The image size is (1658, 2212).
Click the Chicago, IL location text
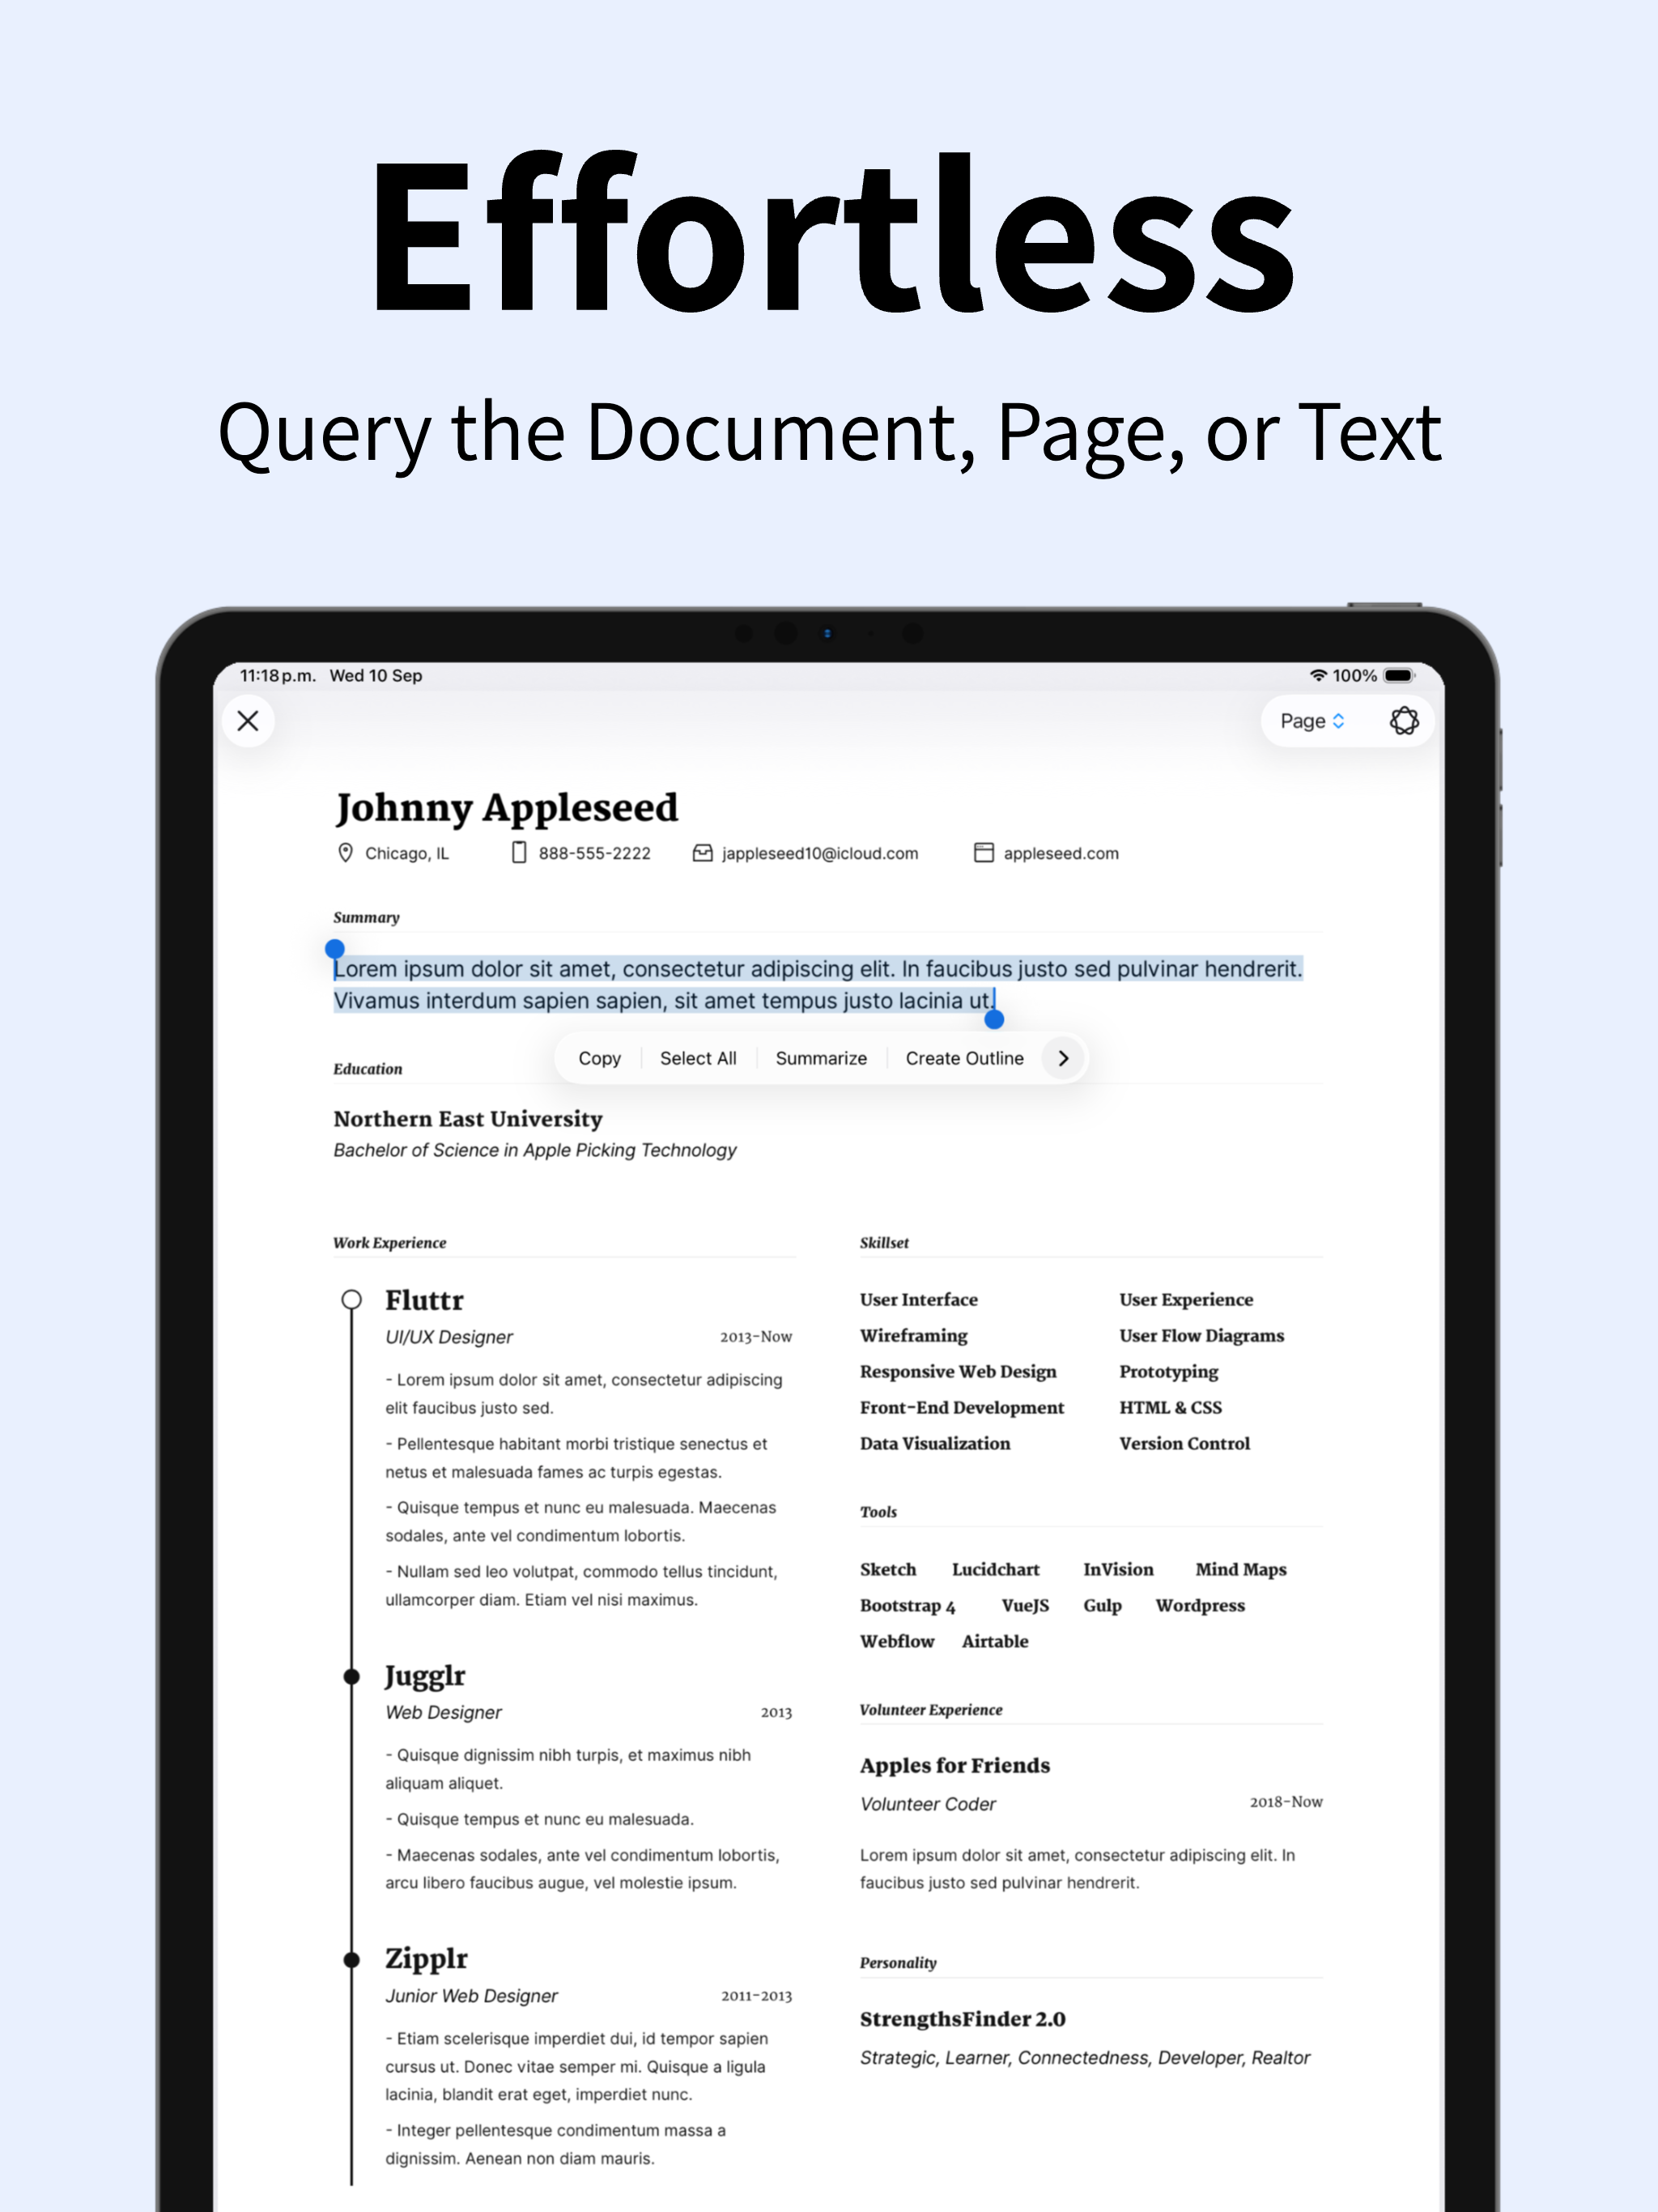click(407, 853)
